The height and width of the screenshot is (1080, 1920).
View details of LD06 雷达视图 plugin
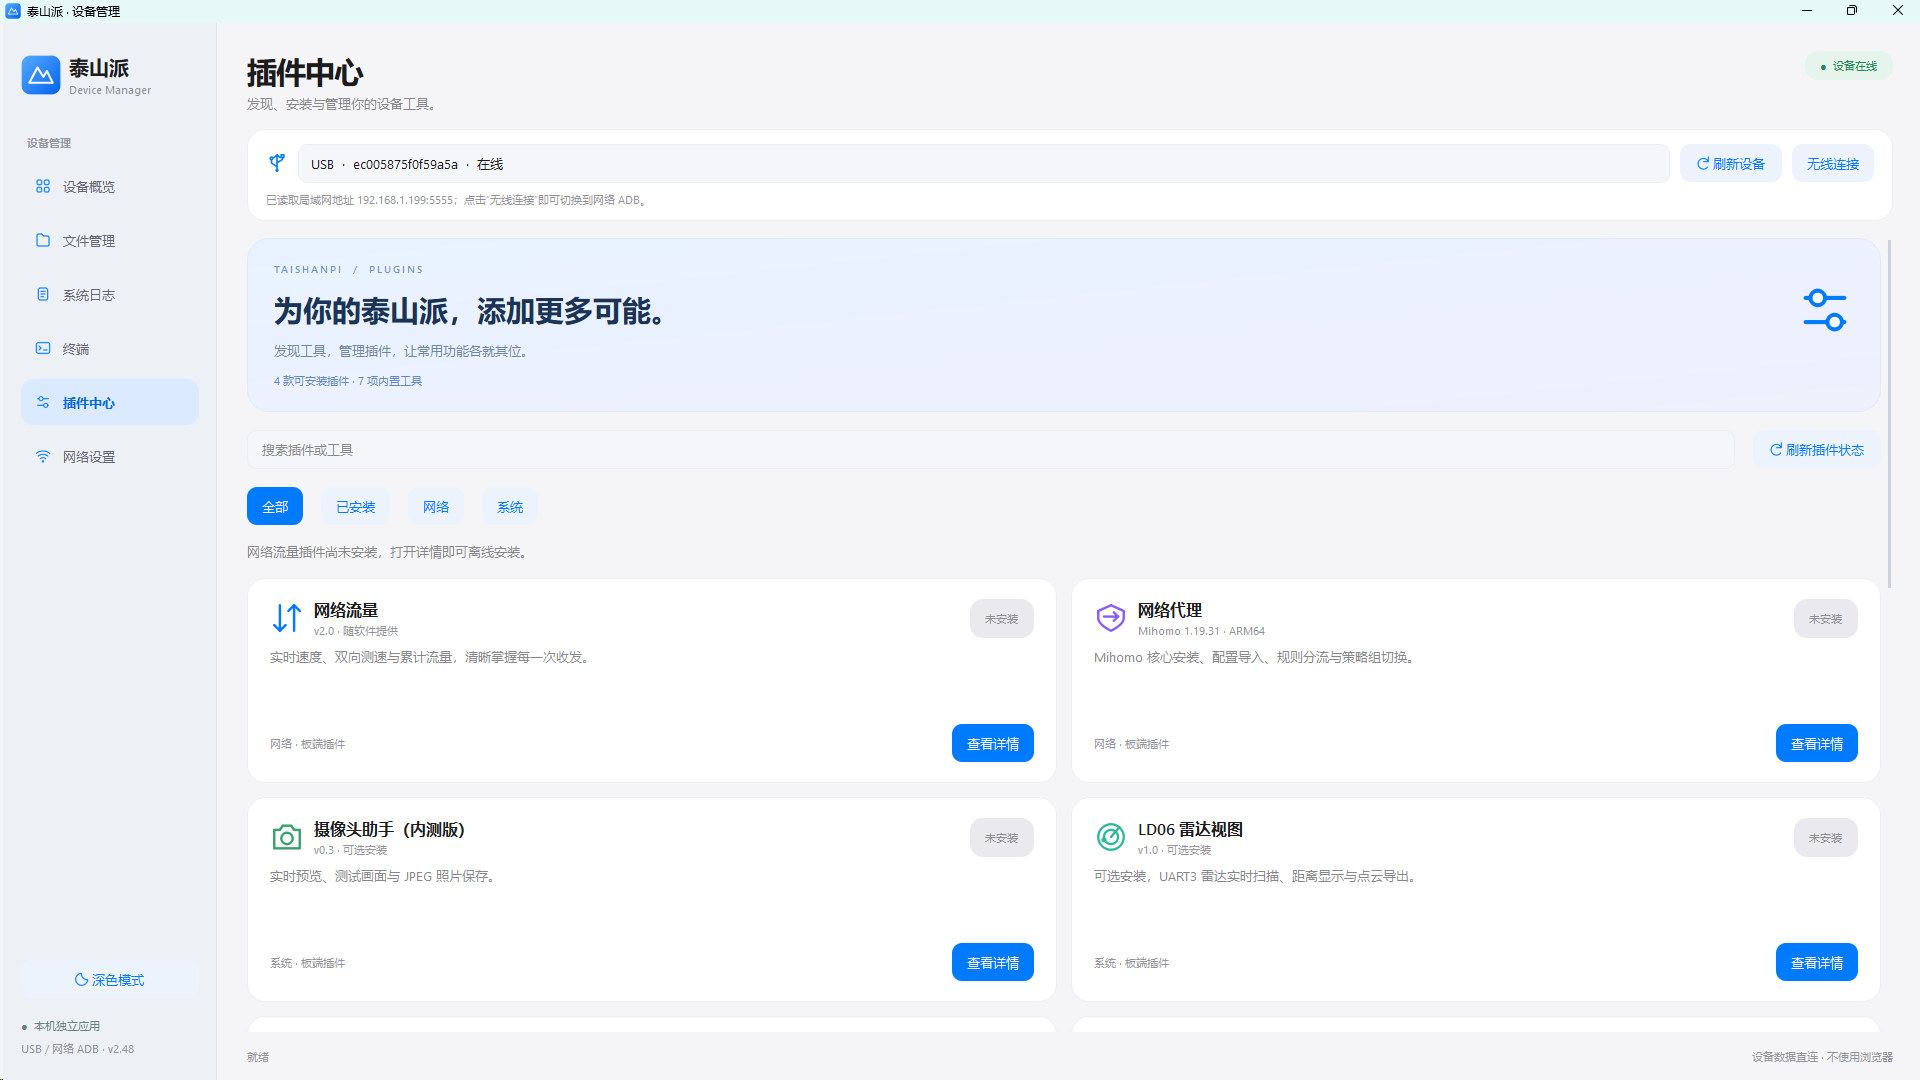(x=1816, y=962)
